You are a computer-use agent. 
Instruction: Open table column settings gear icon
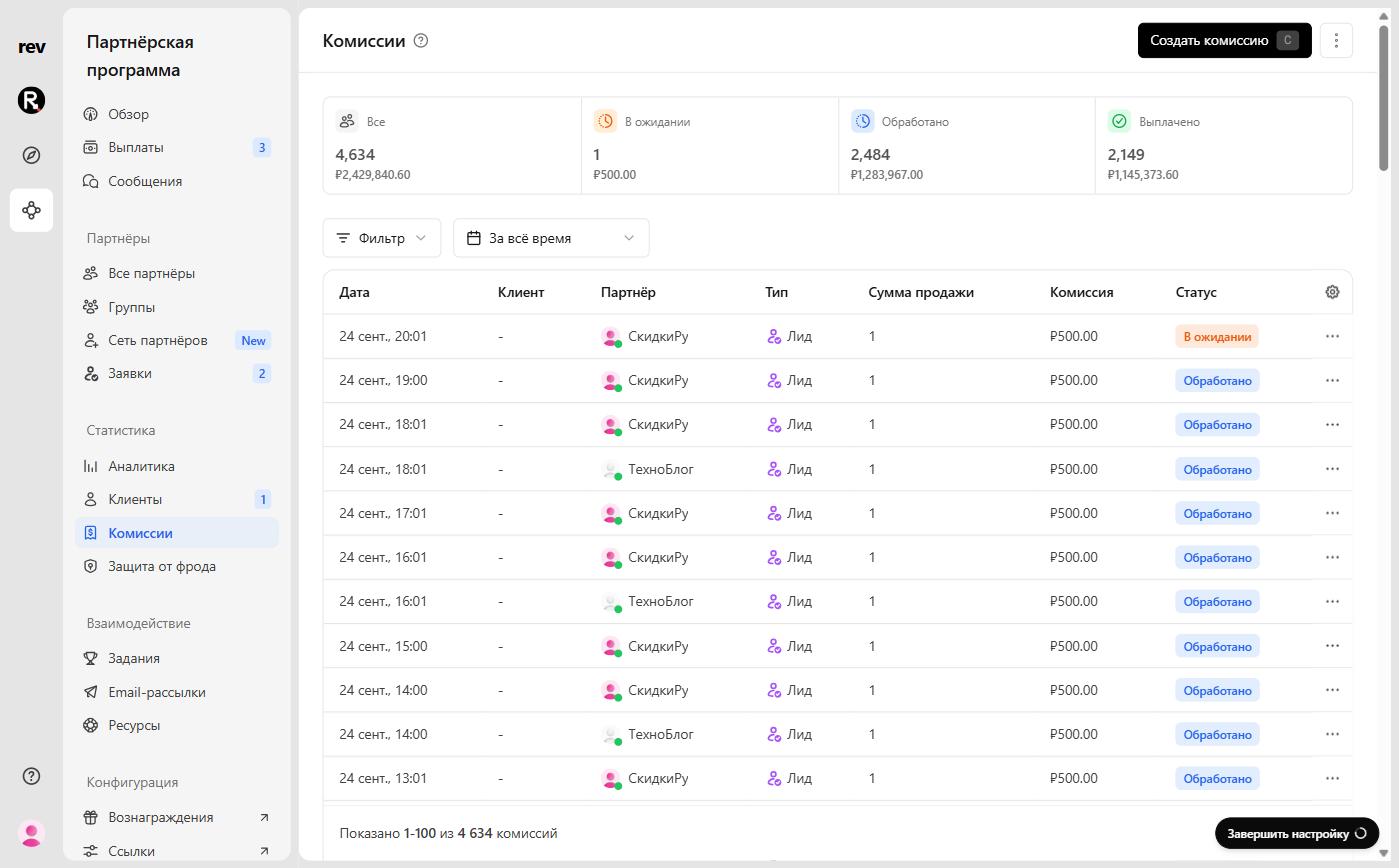pos(1332,292)
